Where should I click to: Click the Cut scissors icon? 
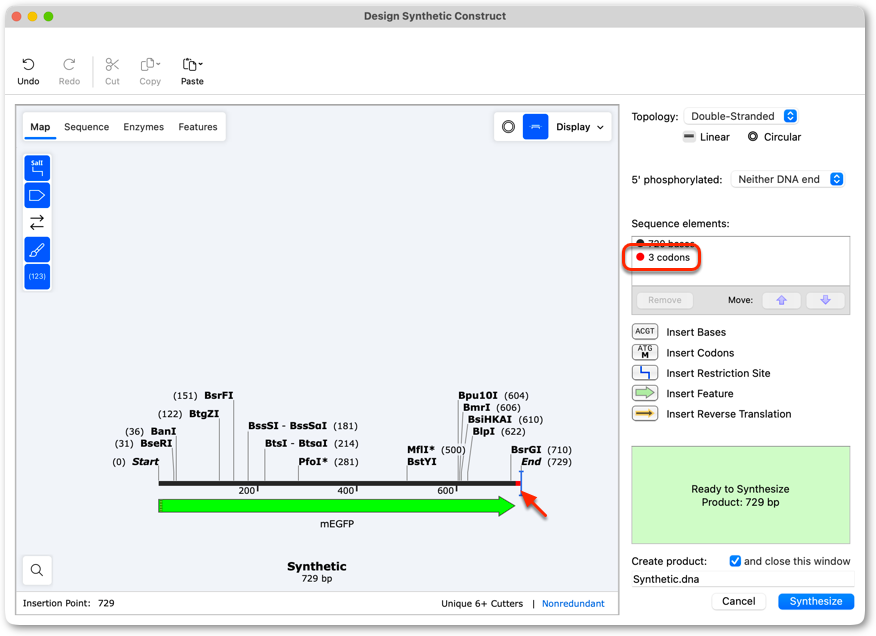click(112, 65)
